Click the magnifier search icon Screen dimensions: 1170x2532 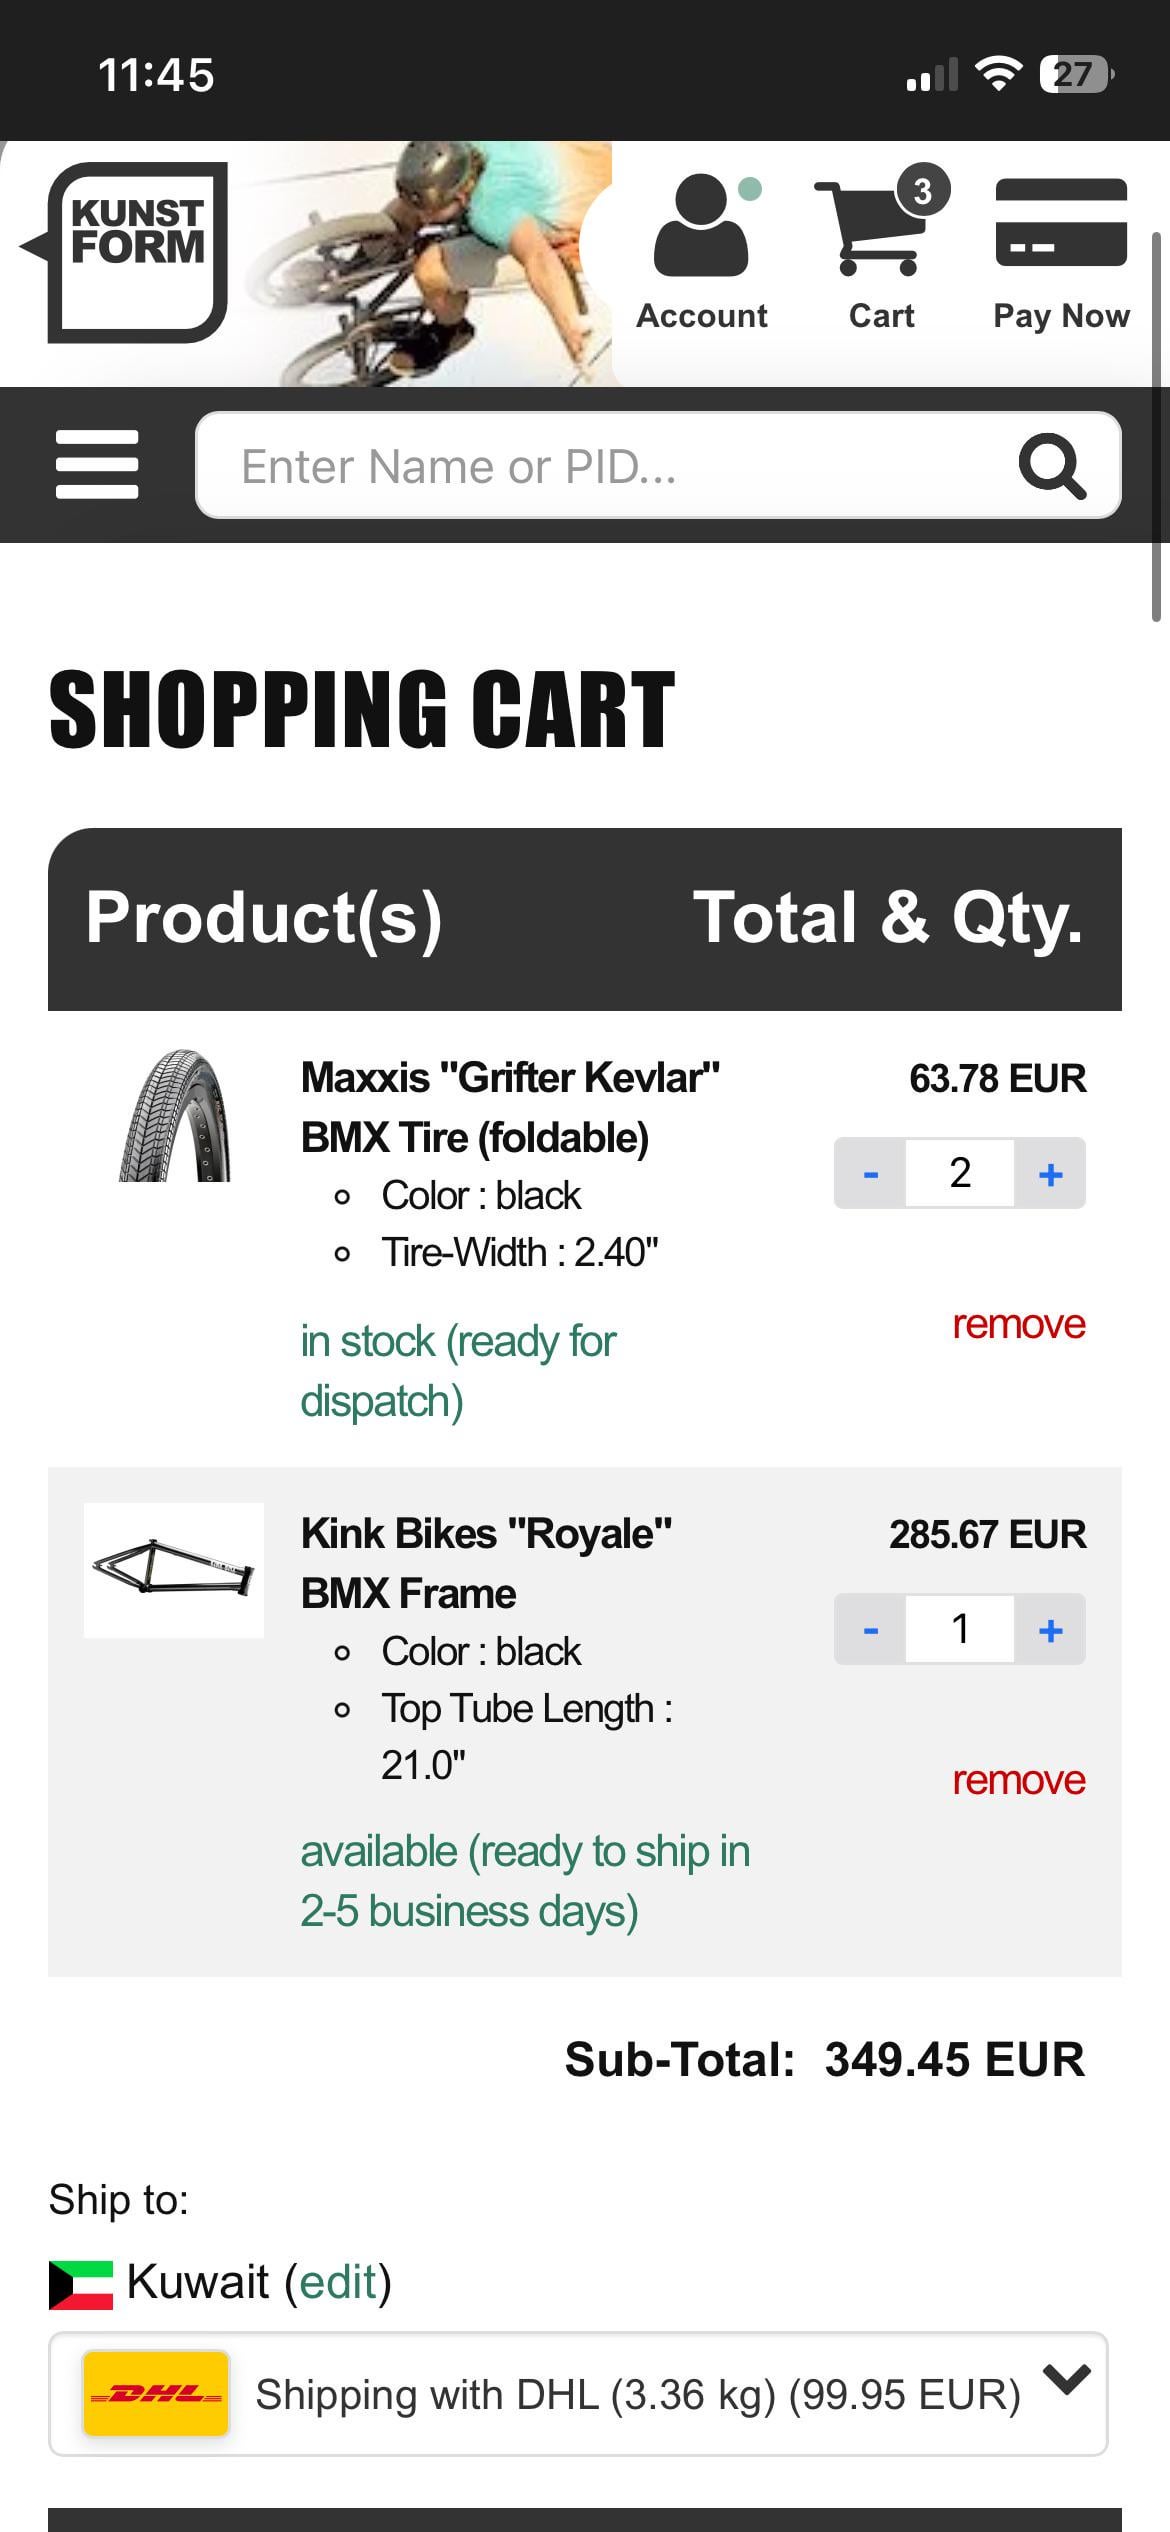click(1052, 466)
